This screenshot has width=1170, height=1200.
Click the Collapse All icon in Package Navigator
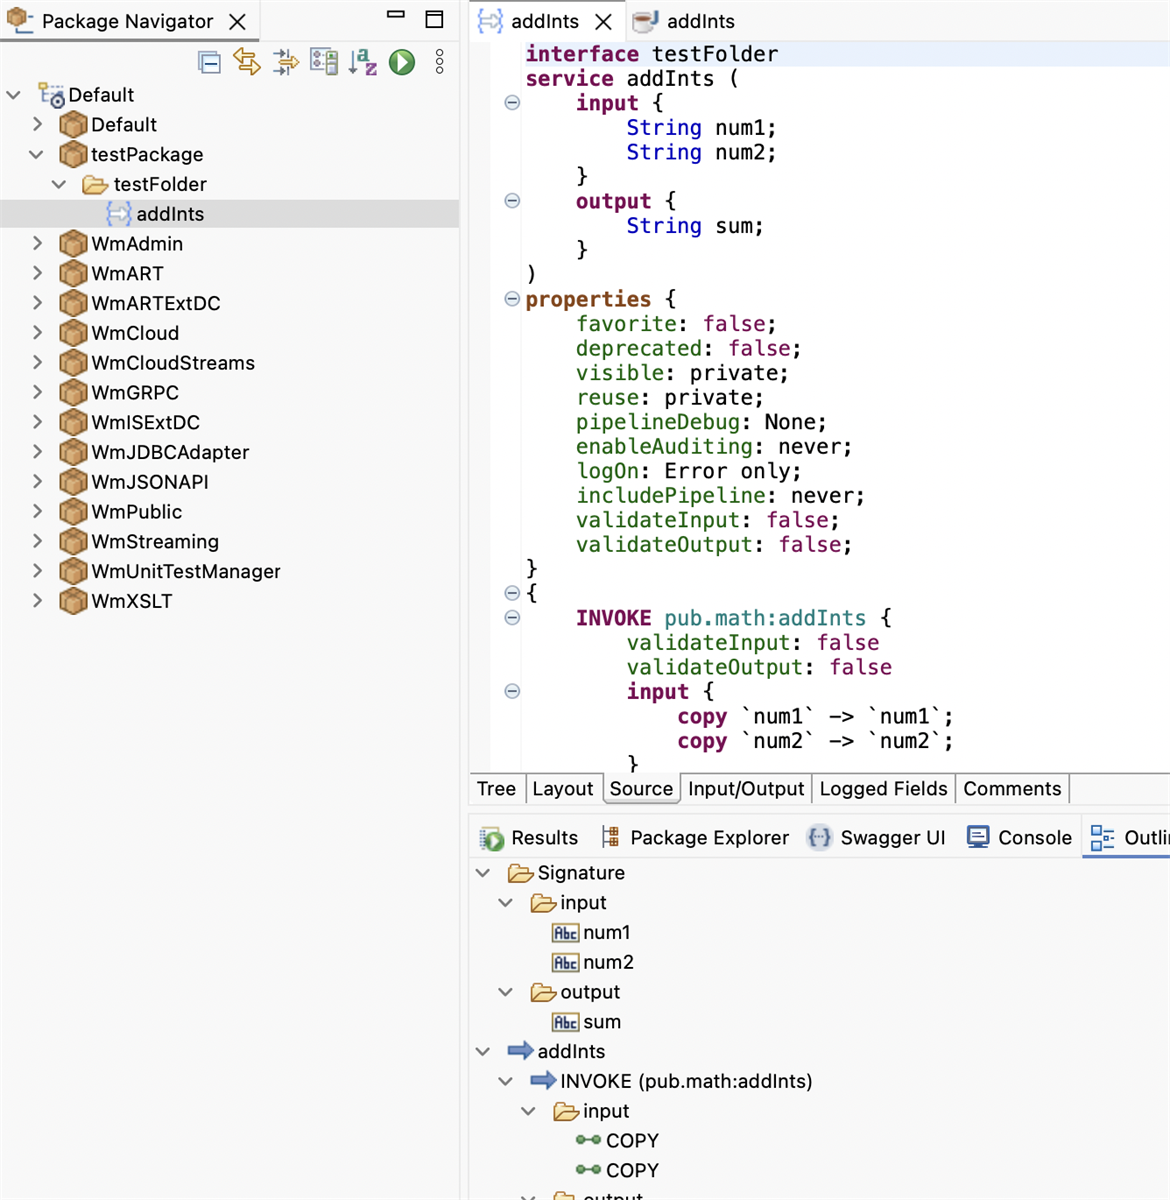209,63
